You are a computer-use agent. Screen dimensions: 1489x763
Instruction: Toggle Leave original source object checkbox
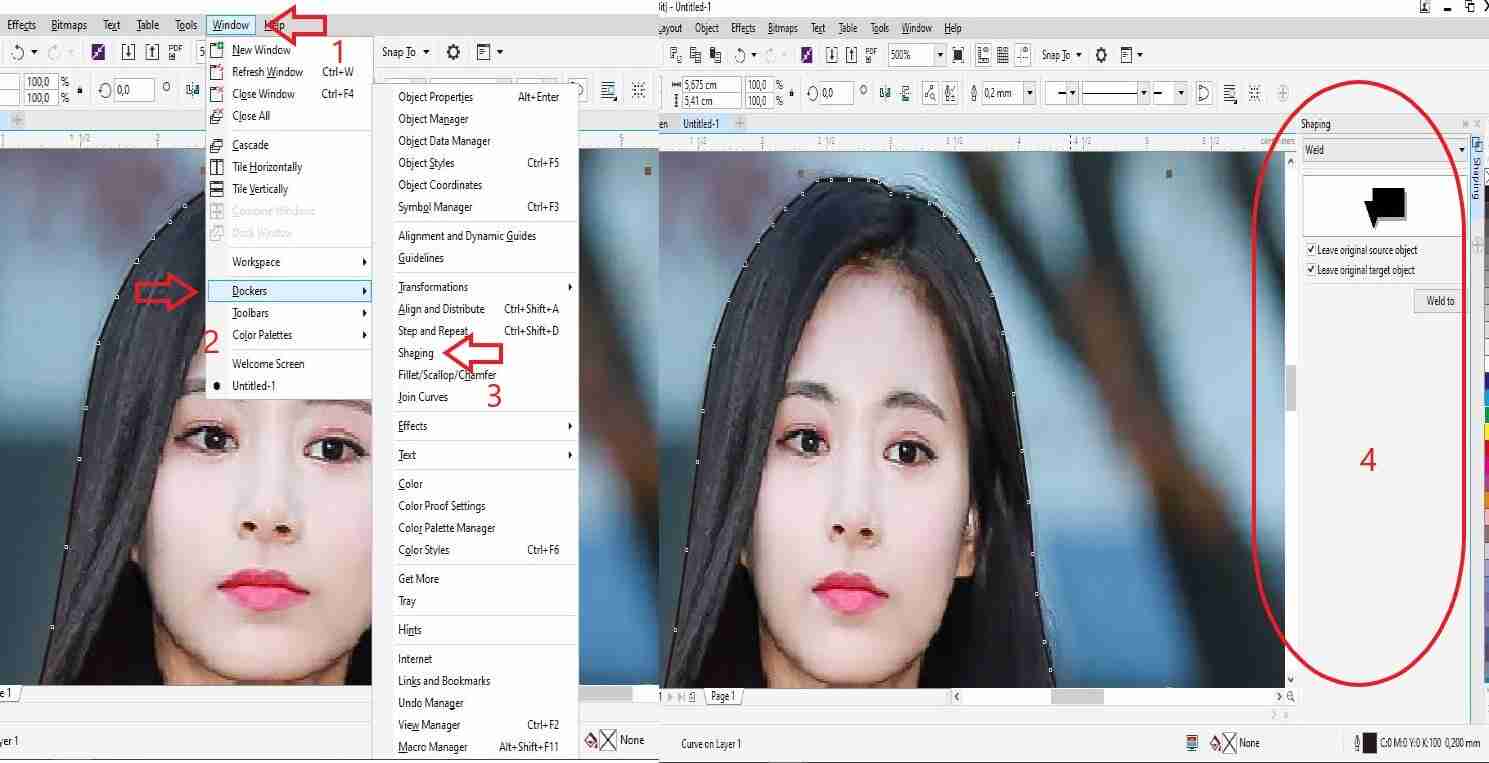pos(1311,250)
